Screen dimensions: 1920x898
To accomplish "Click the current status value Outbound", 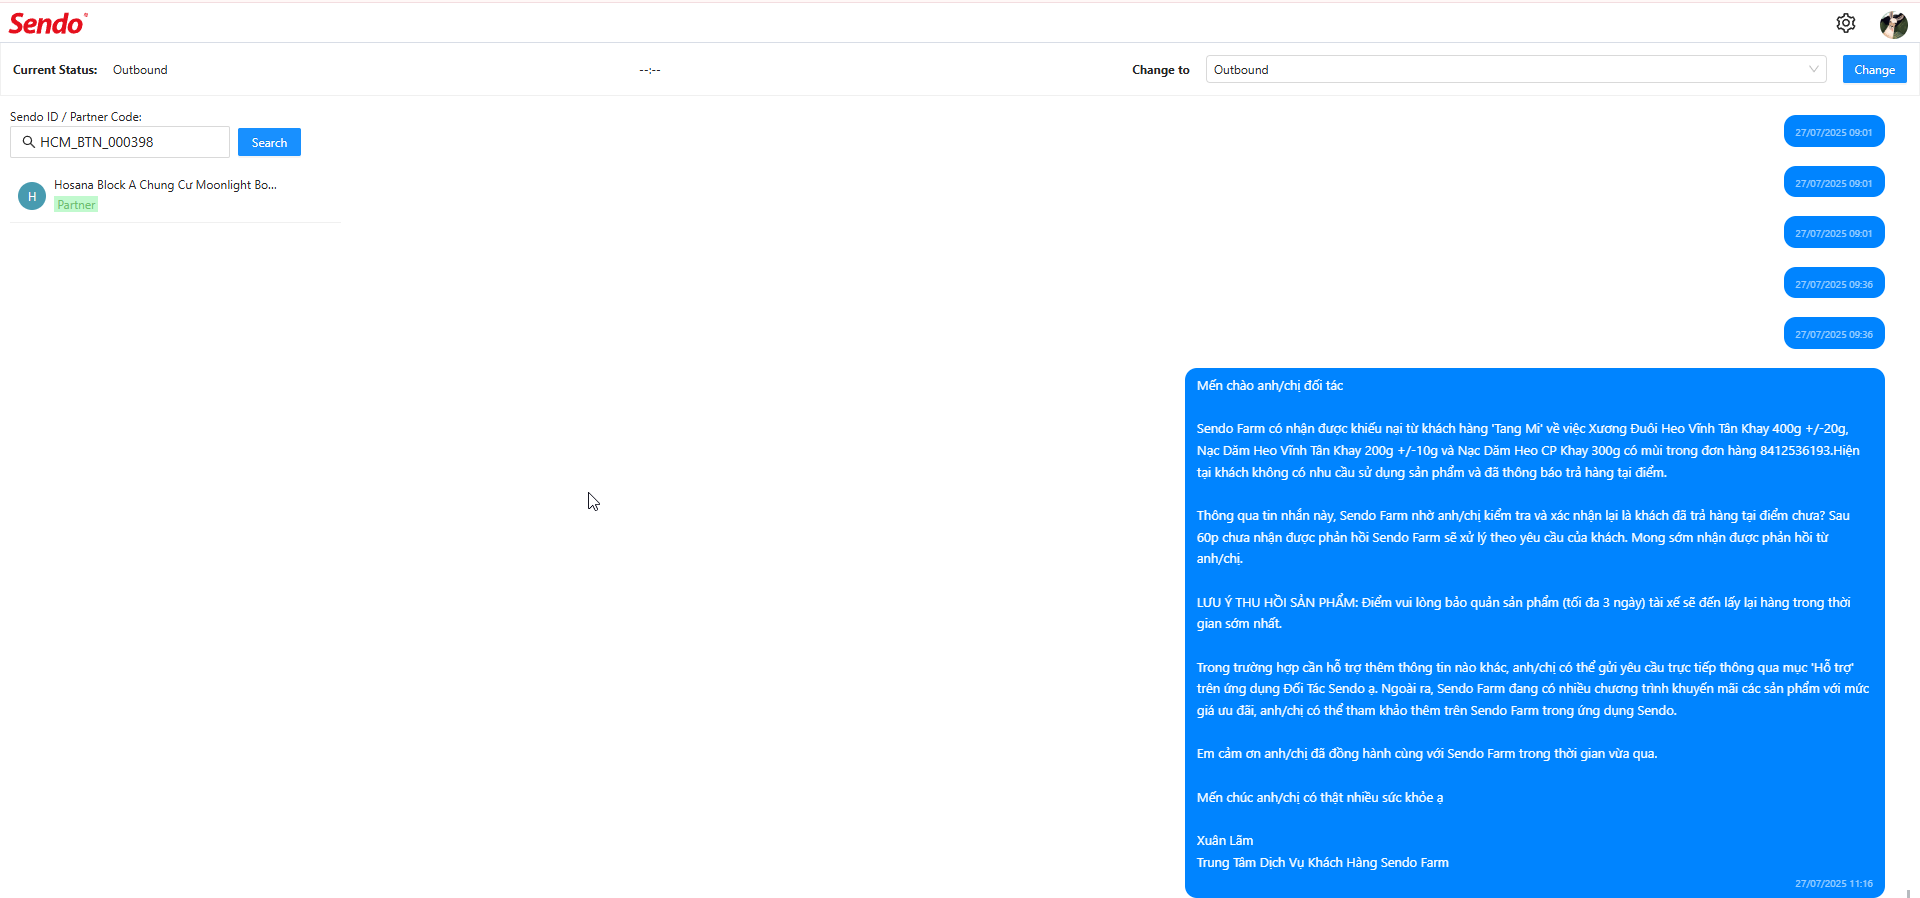I will coord(140,70).
